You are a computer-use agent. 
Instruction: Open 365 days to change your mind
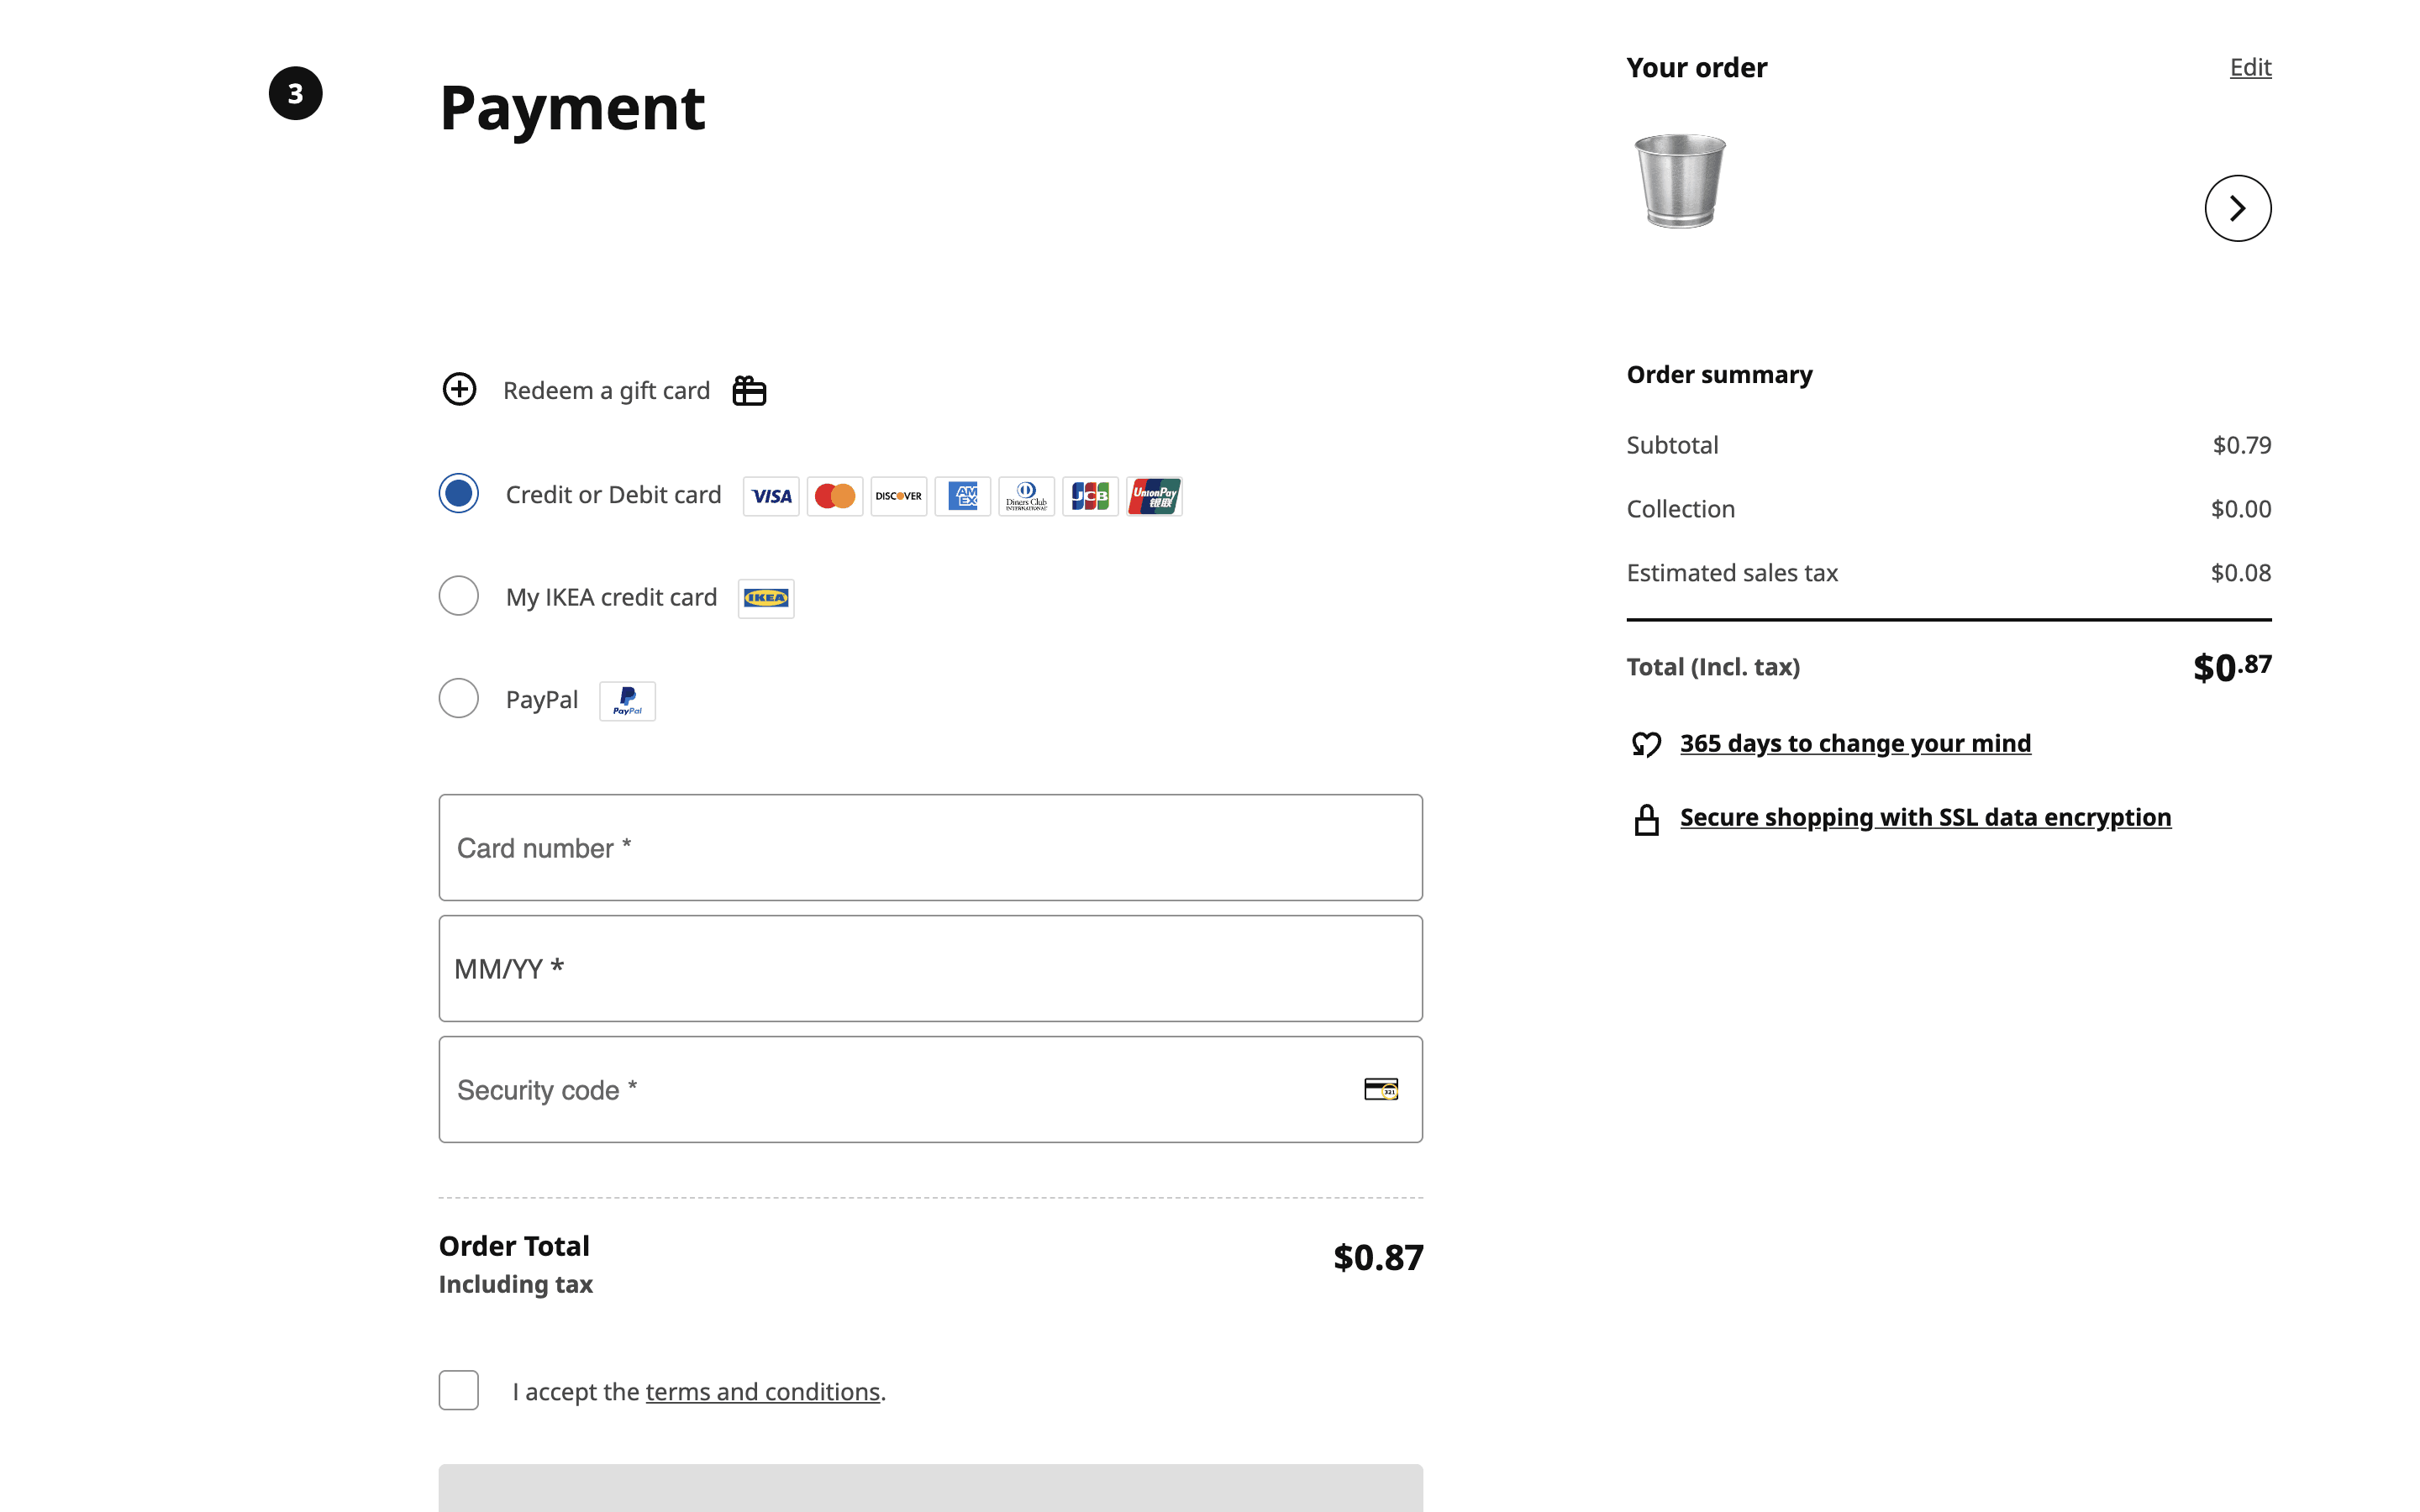[1854, 744]
